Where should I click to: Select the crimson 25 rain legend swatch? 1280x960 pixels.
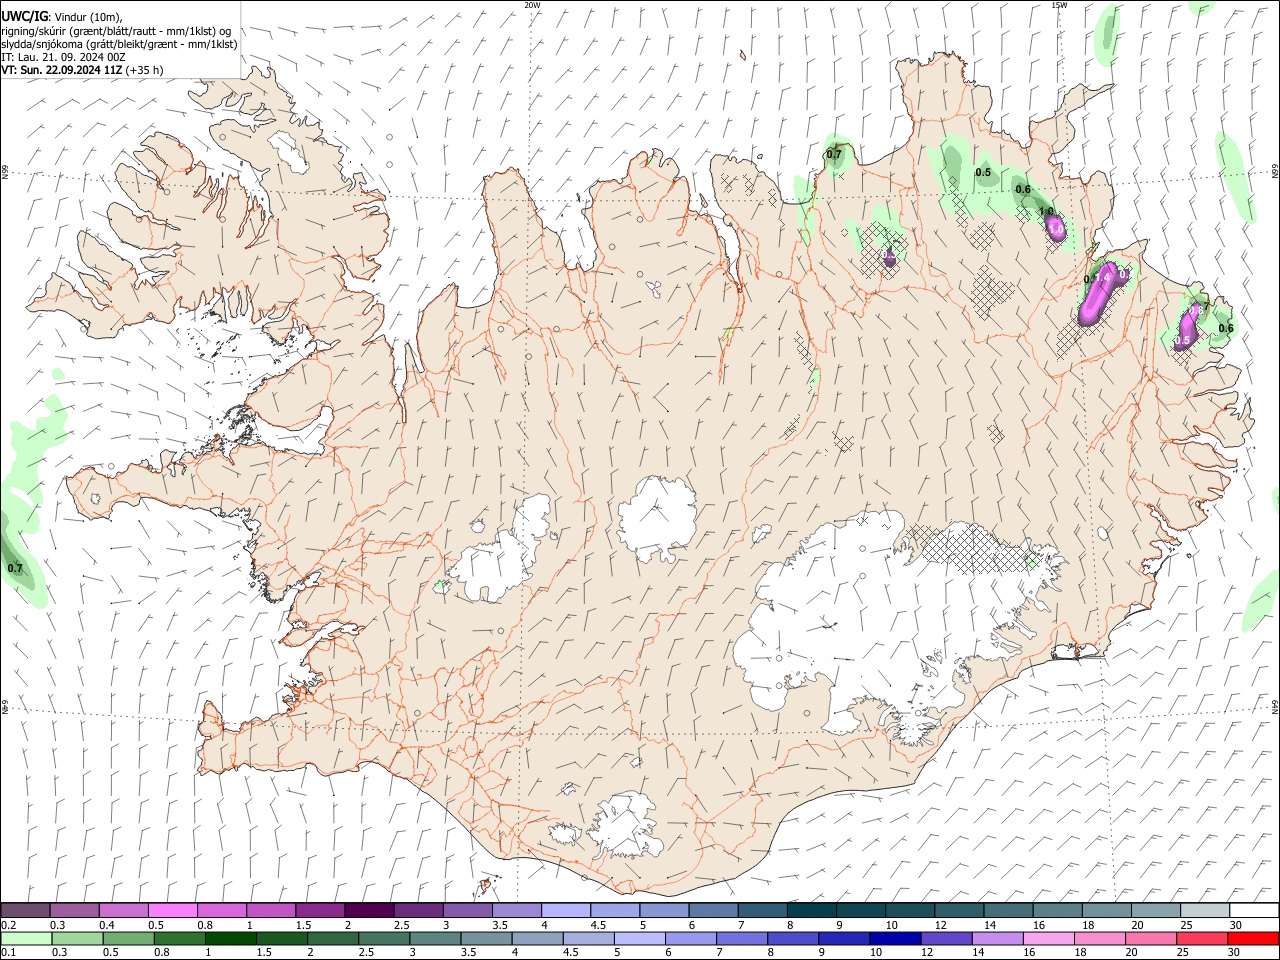1203,938
